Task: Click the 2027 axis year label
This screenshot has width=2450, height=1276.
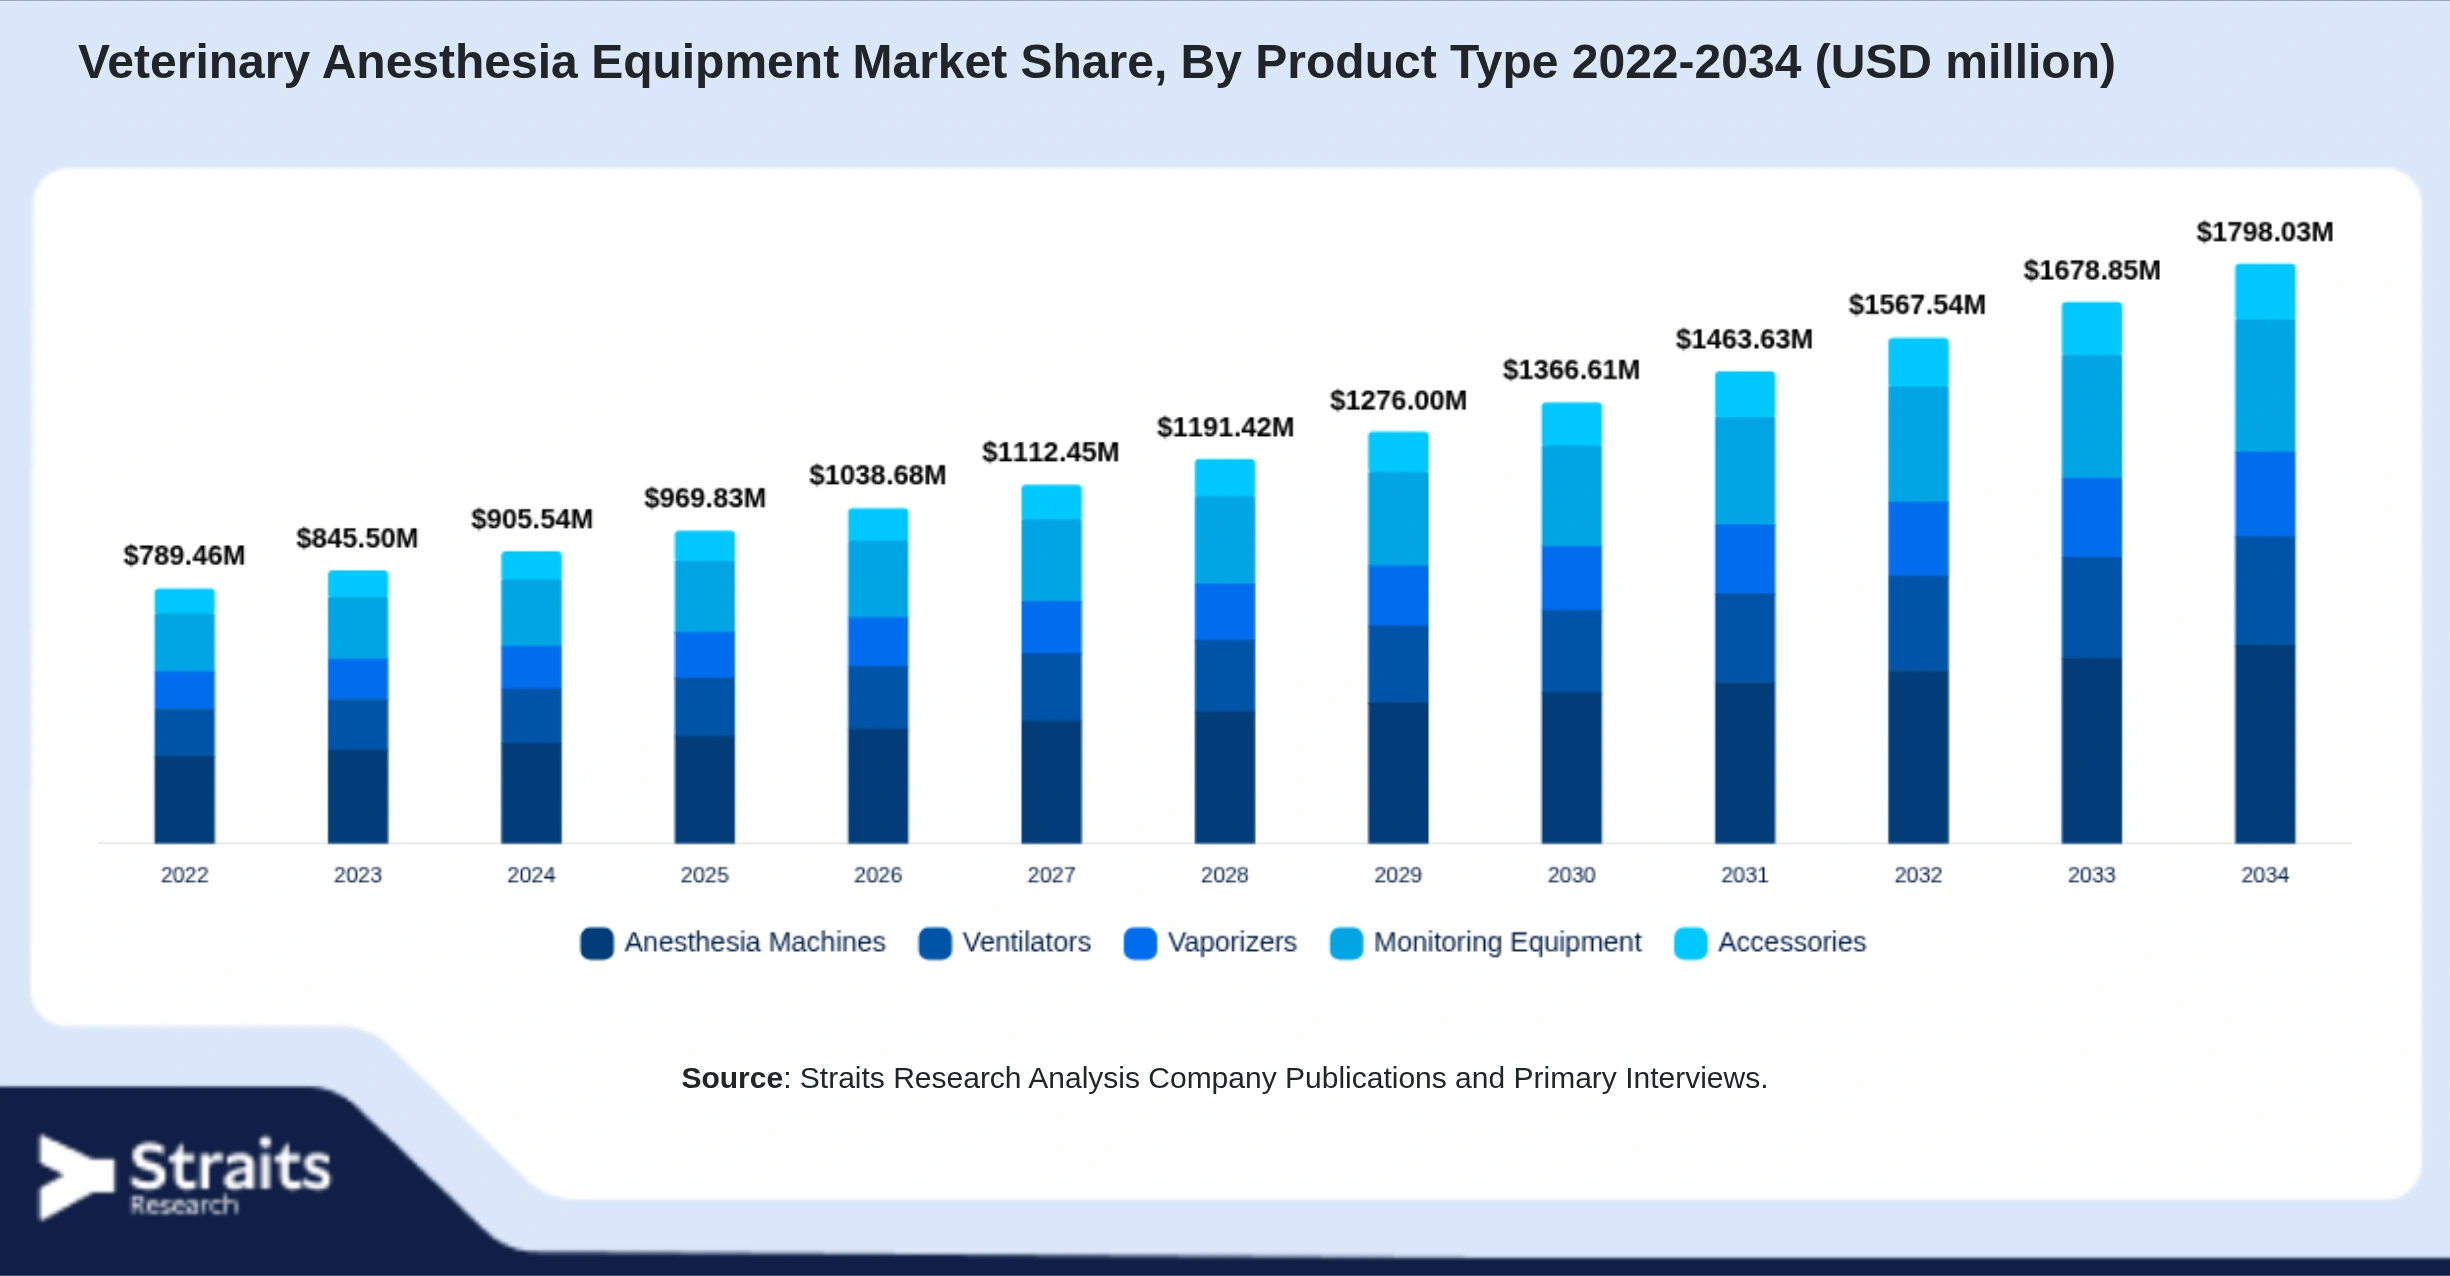Action: point(1051,875)
